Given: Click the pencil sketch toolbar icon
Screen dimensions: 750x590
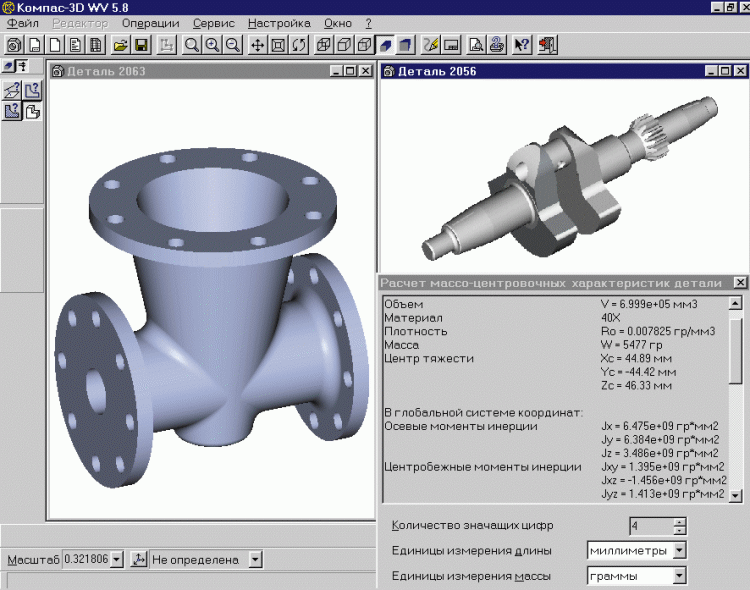Looking at the screenshot, I should (x=430, y=45).
